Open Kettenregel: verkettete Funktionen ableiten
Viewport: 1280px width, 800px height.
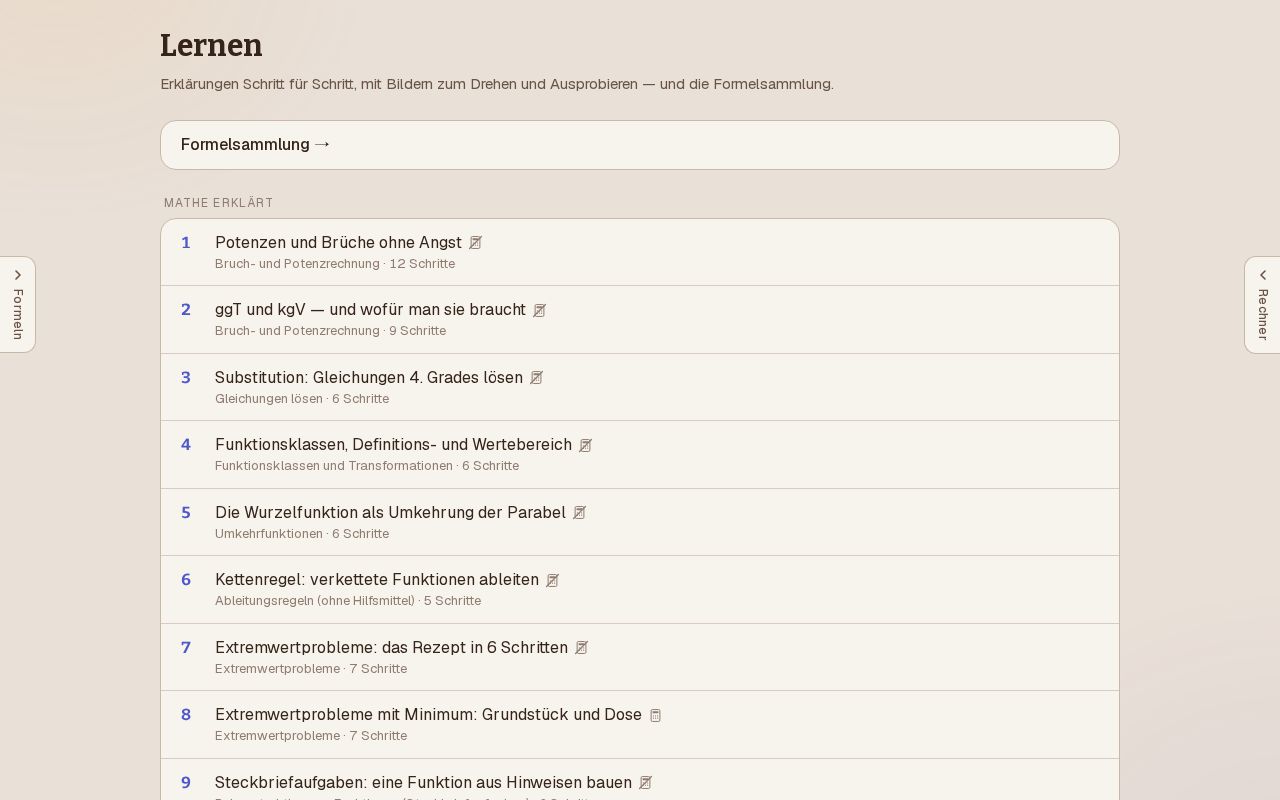click(x=640, y=590)
